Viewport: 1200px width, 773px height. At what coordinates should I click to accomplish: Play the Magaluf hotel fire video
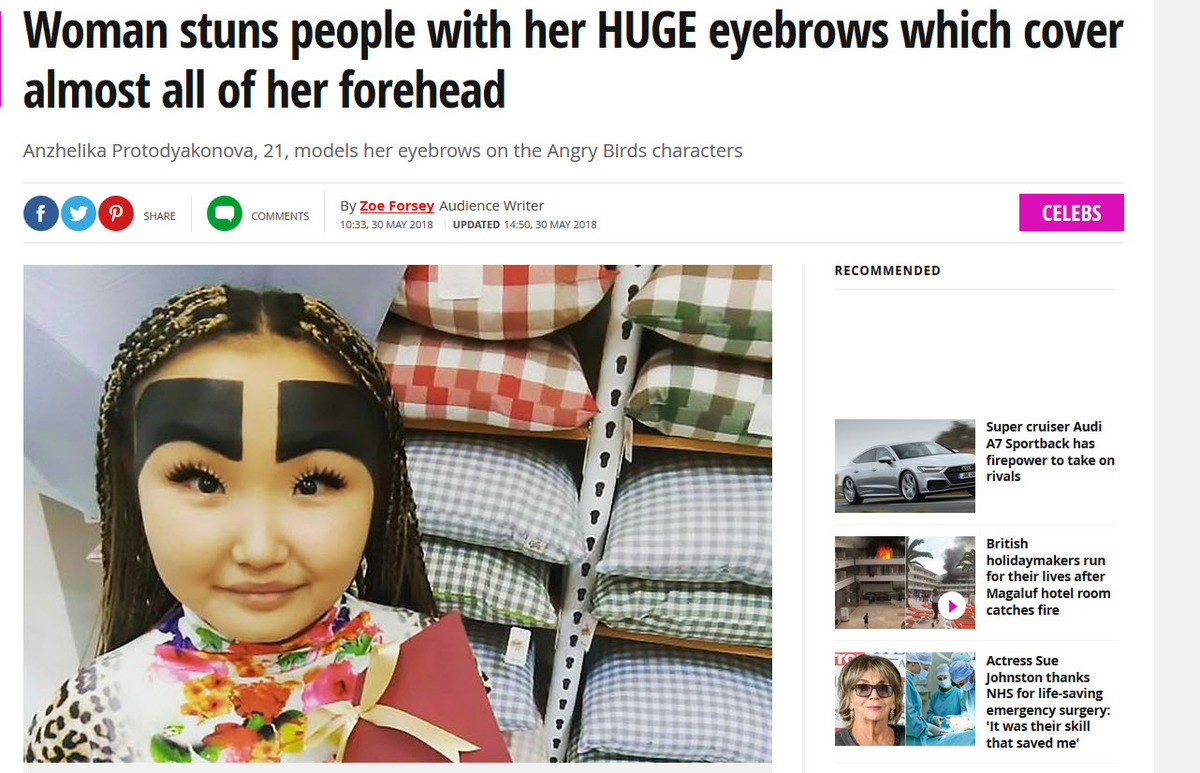point(952,605)
